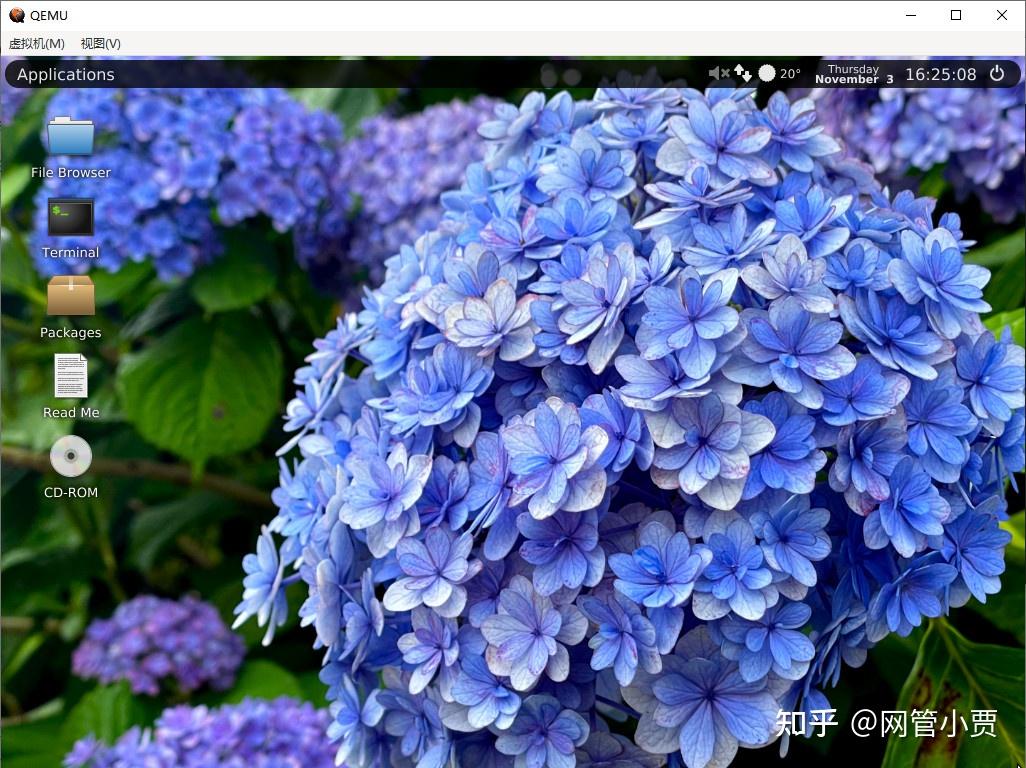Maximize the QEMU window
This screenshot has height=768, width=1026.
pos(956,15)
